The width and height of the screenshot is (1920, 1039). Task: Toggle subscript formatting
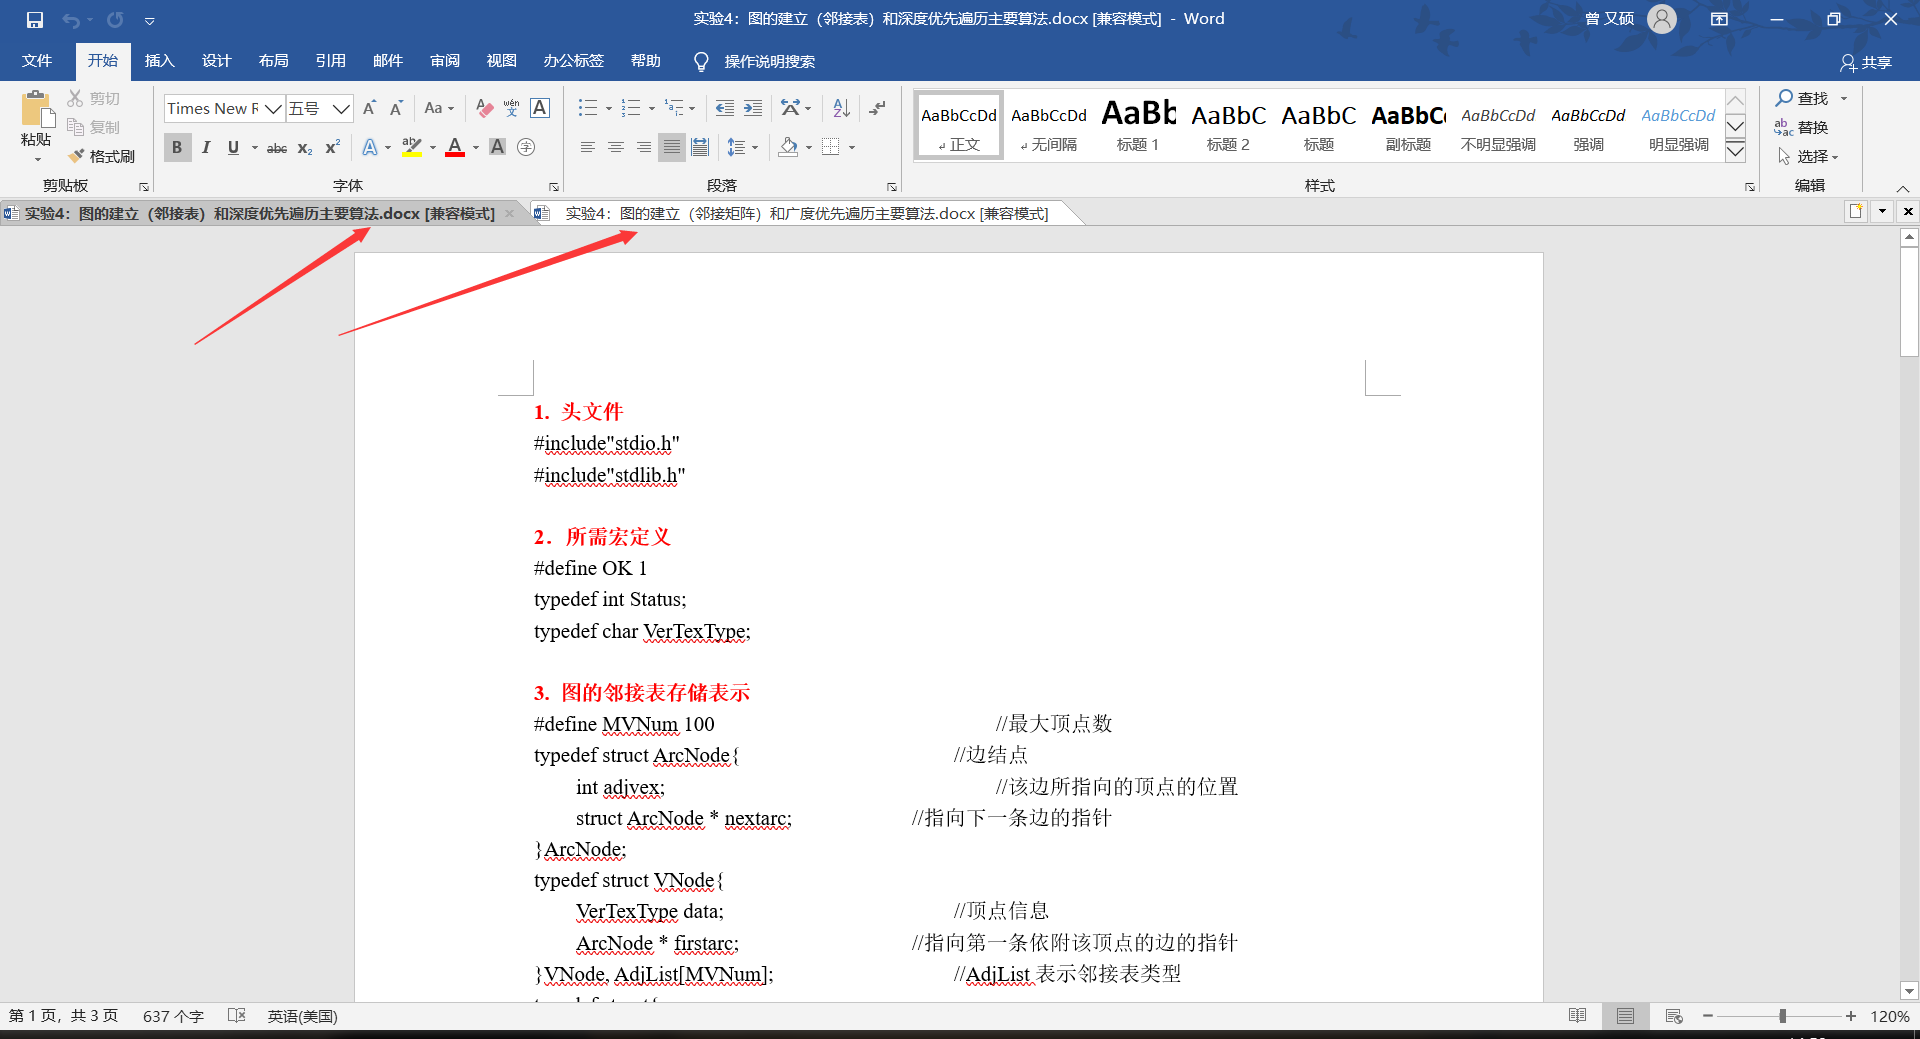coord(305,148)
